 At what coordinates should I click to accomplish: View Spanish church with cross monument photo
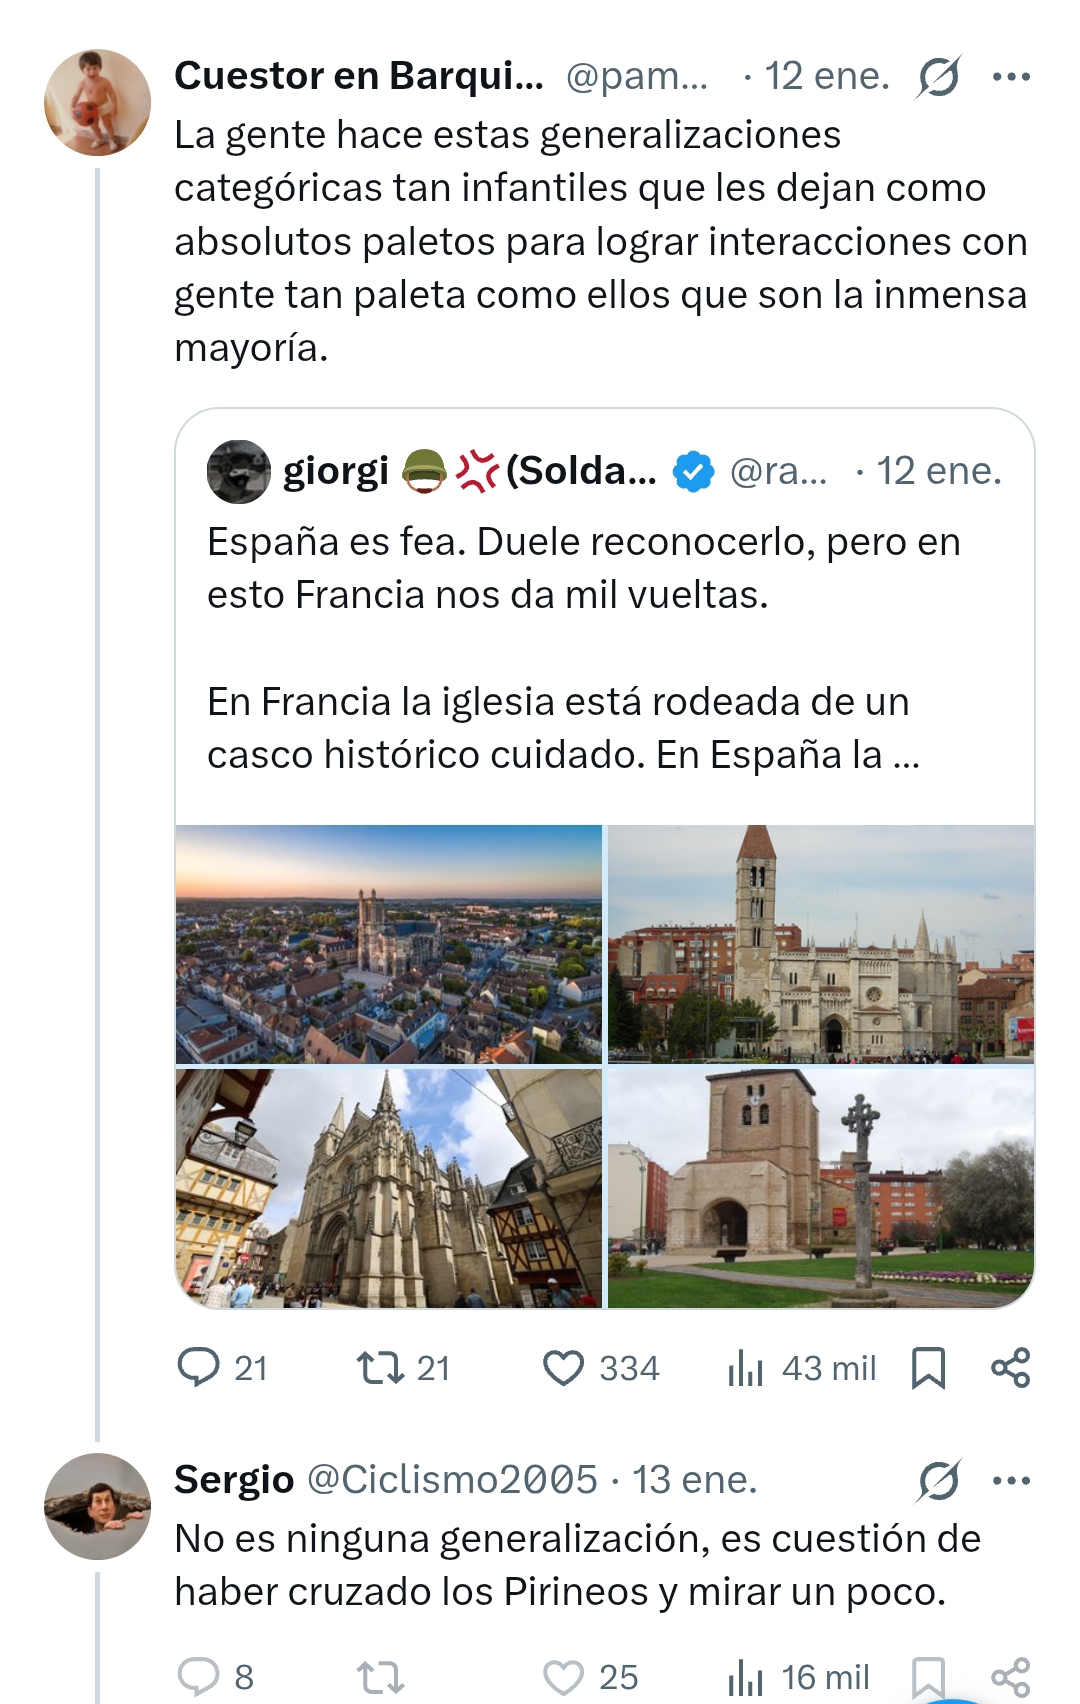[821, 1188]
